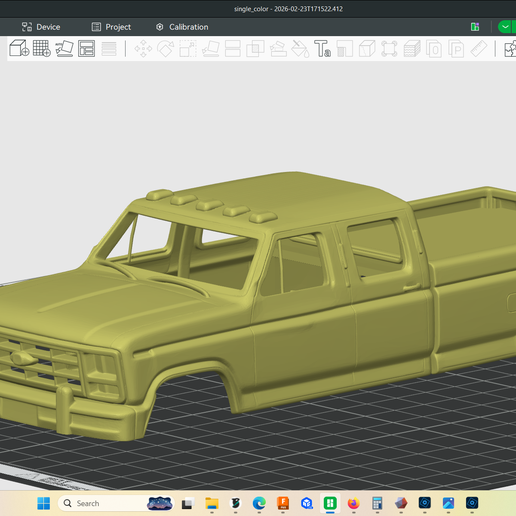Select the Mesh boolean tool
The image size is (516, 516).
[x=255, y=49]
